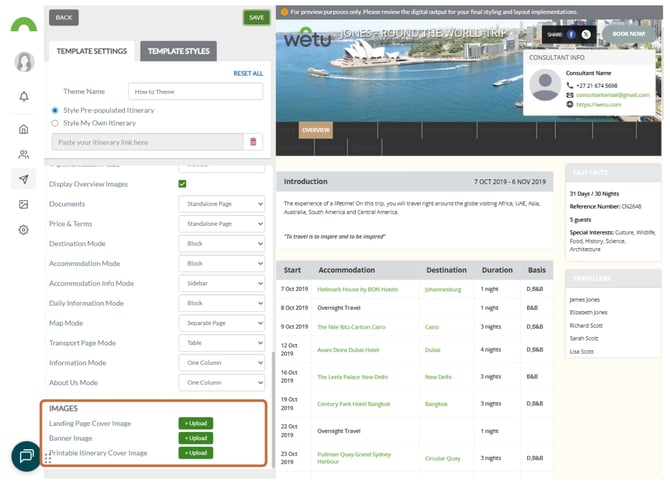670x482 pixels.
Task: Open Century Park Hotel Bangkok link
Action: click(x=354, y=404)
